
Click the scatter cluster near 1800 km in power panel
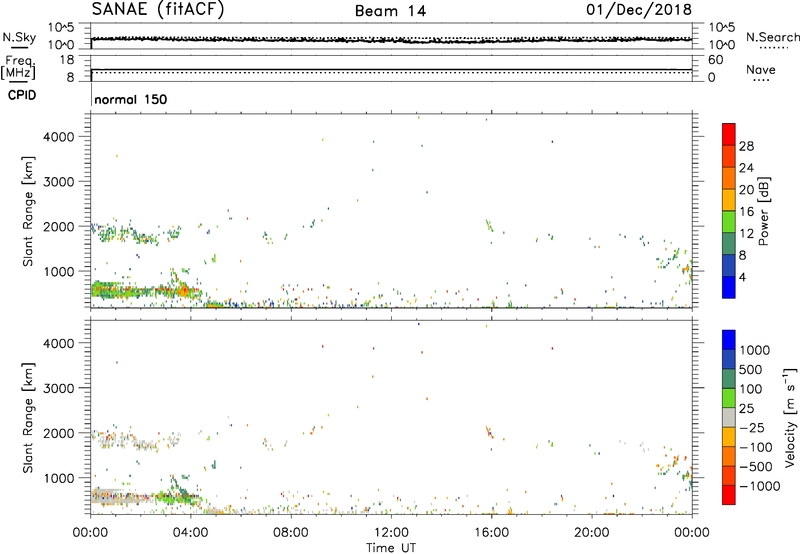134,235
